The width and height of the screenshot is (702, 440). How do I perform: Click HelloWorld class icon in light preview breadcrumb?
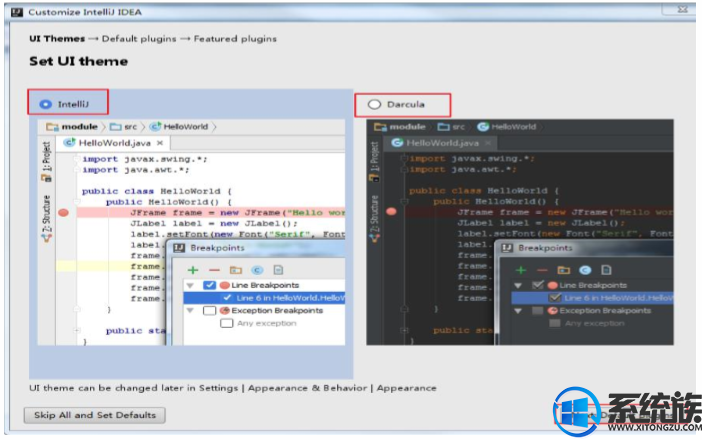click(155, 127)
